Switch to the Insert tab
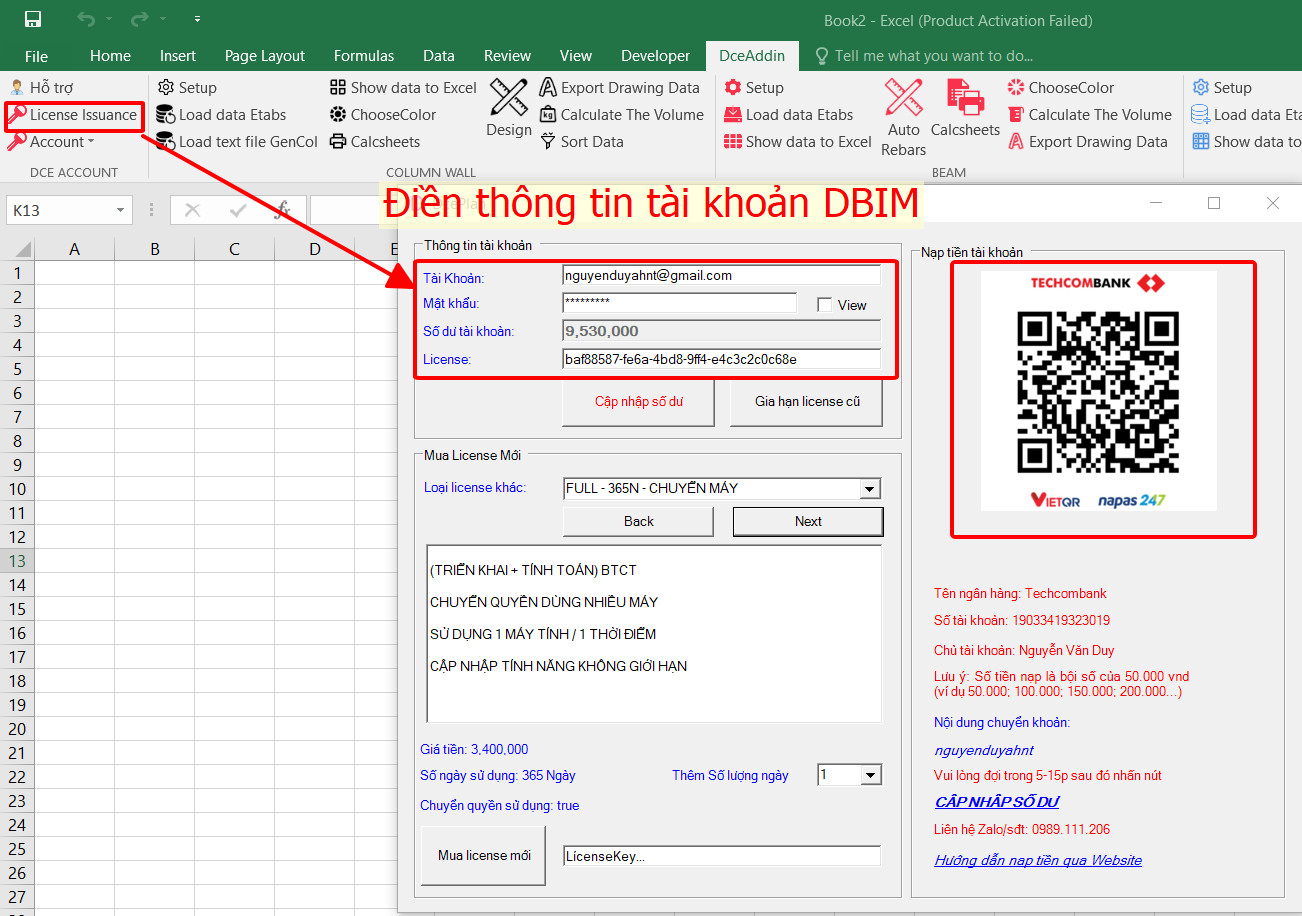Image resolution: width=1302 pixels, height=916 pixels. coord(178,56)
